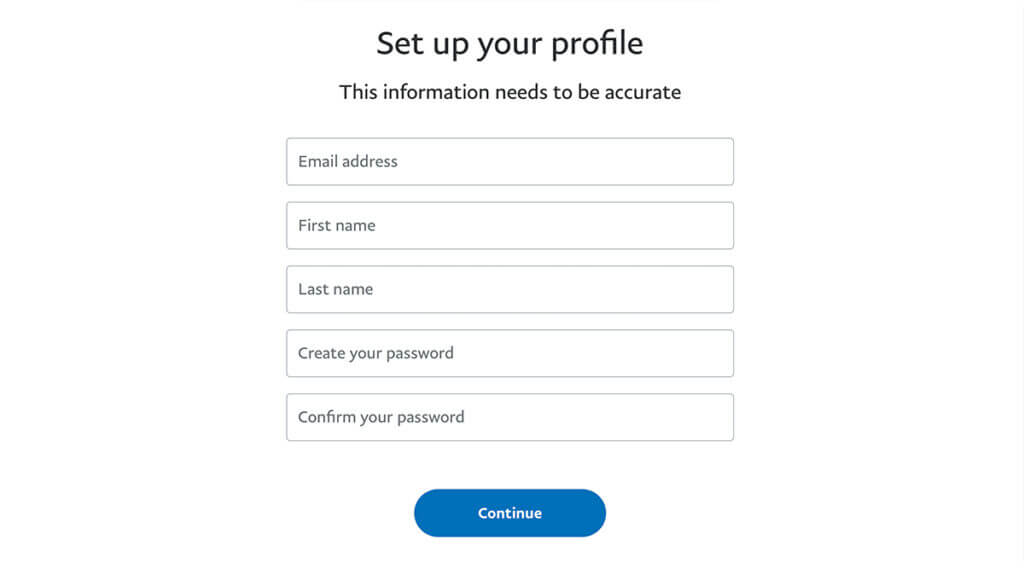The height and width of the screenshot is (568, 1024).
Task: Place cursor in the first form field
Action: point(509,161)
